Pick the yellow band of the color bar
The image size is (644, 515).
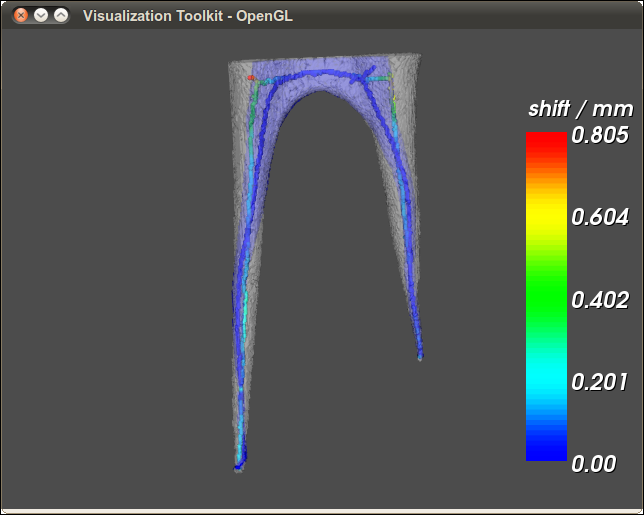pos(546,215)
